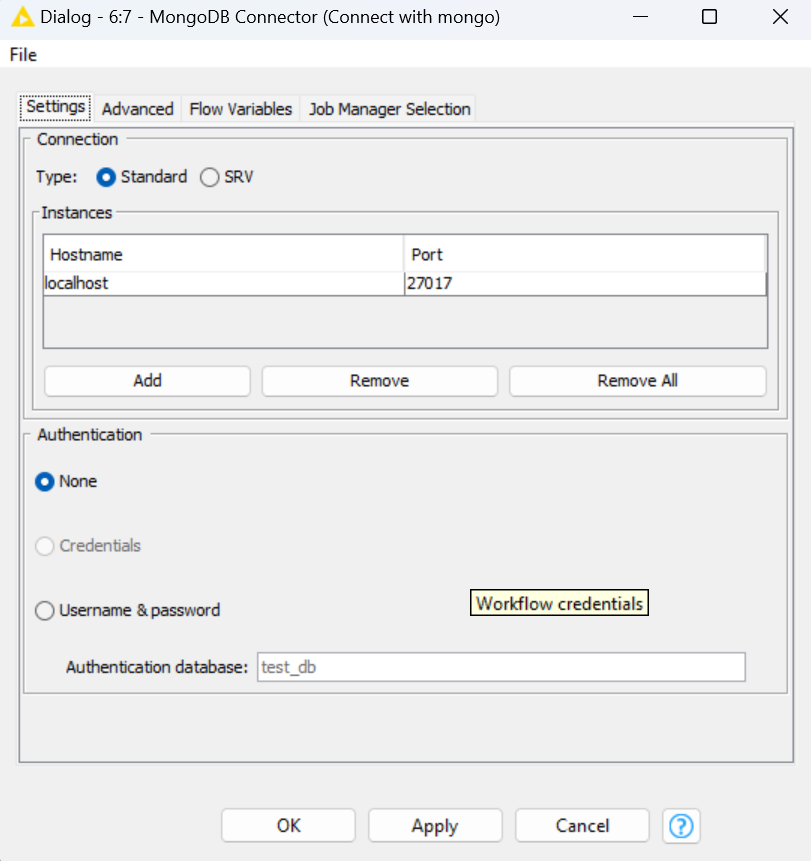The image size is (811, 861).
Task: Switch to the Advanced tab
Action: pos(137,109)
